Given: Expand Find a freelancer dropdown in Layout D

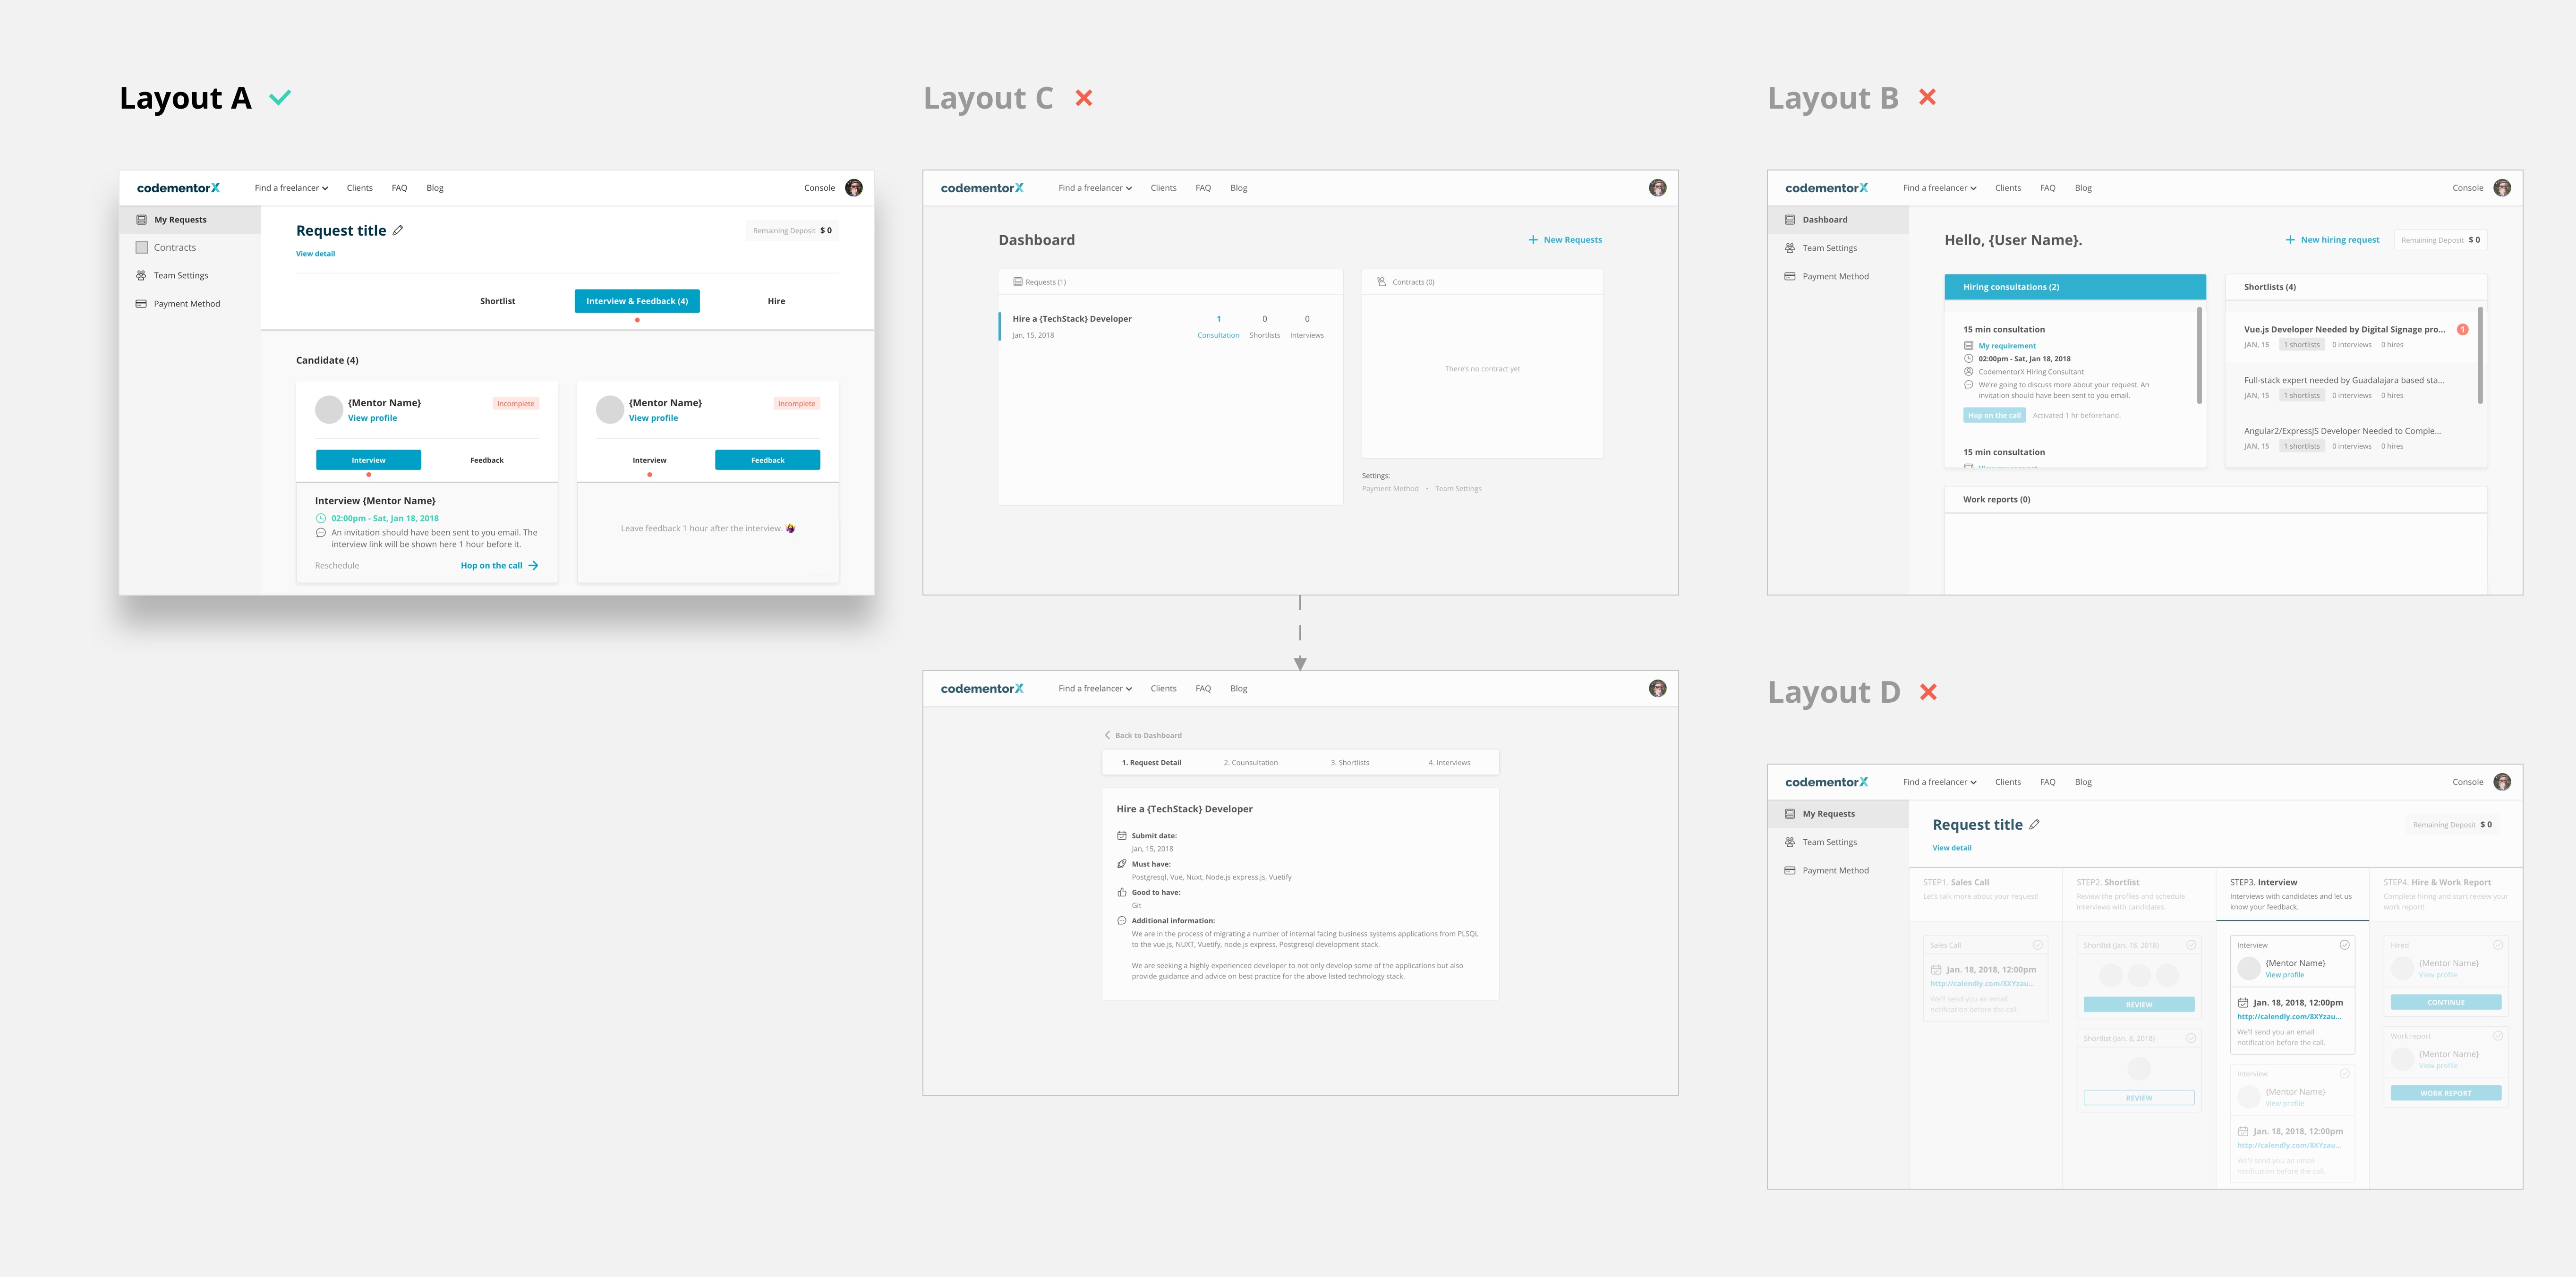Looking at the screenshot, I should click(1939, 782).
